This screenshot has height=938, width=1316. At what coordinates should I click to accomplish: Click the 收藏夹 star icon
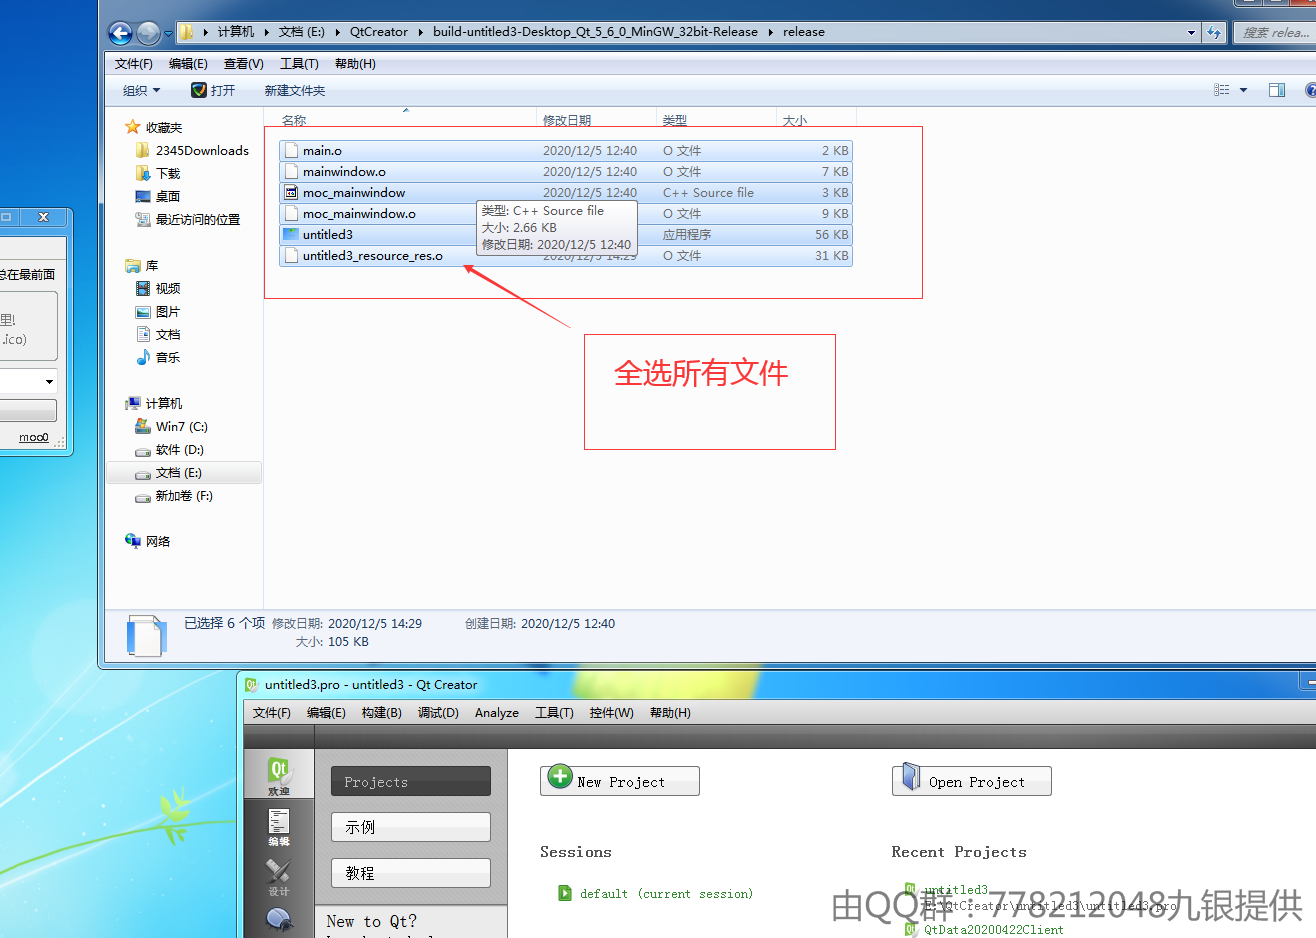point(132,127)
